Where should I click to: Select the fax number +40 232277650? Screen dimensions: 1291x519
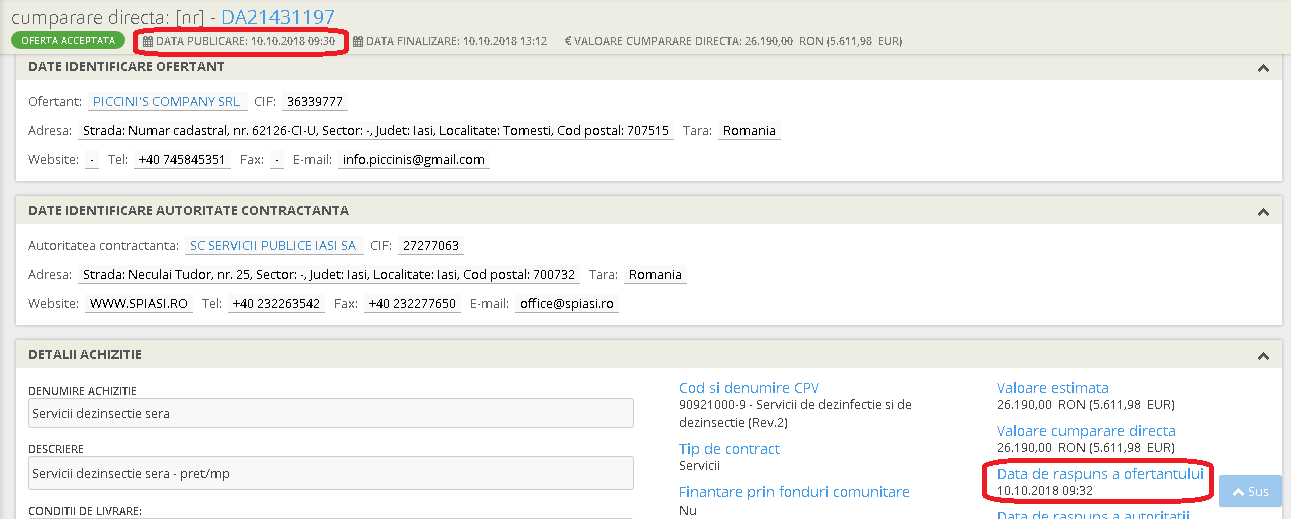(x=412, y=304)
